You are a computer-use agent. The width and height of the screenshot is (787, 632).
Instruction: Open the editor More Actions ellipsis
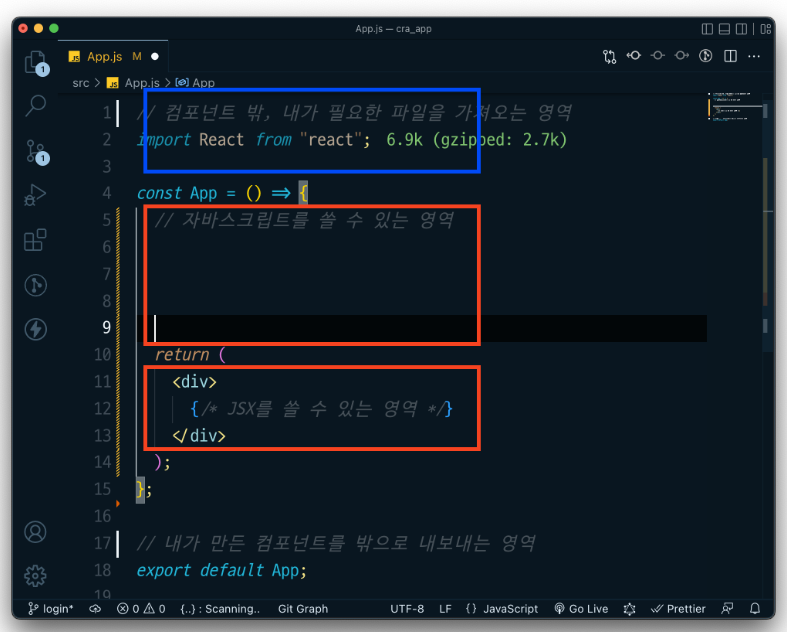tap(754, 56)
